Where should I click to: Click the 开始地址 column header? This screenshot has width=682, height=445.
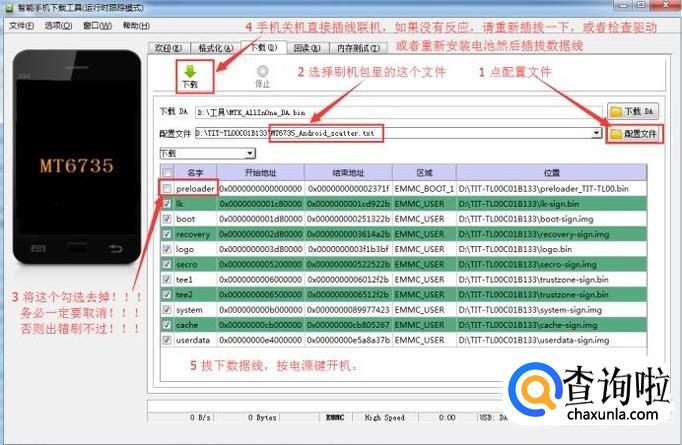261,172
